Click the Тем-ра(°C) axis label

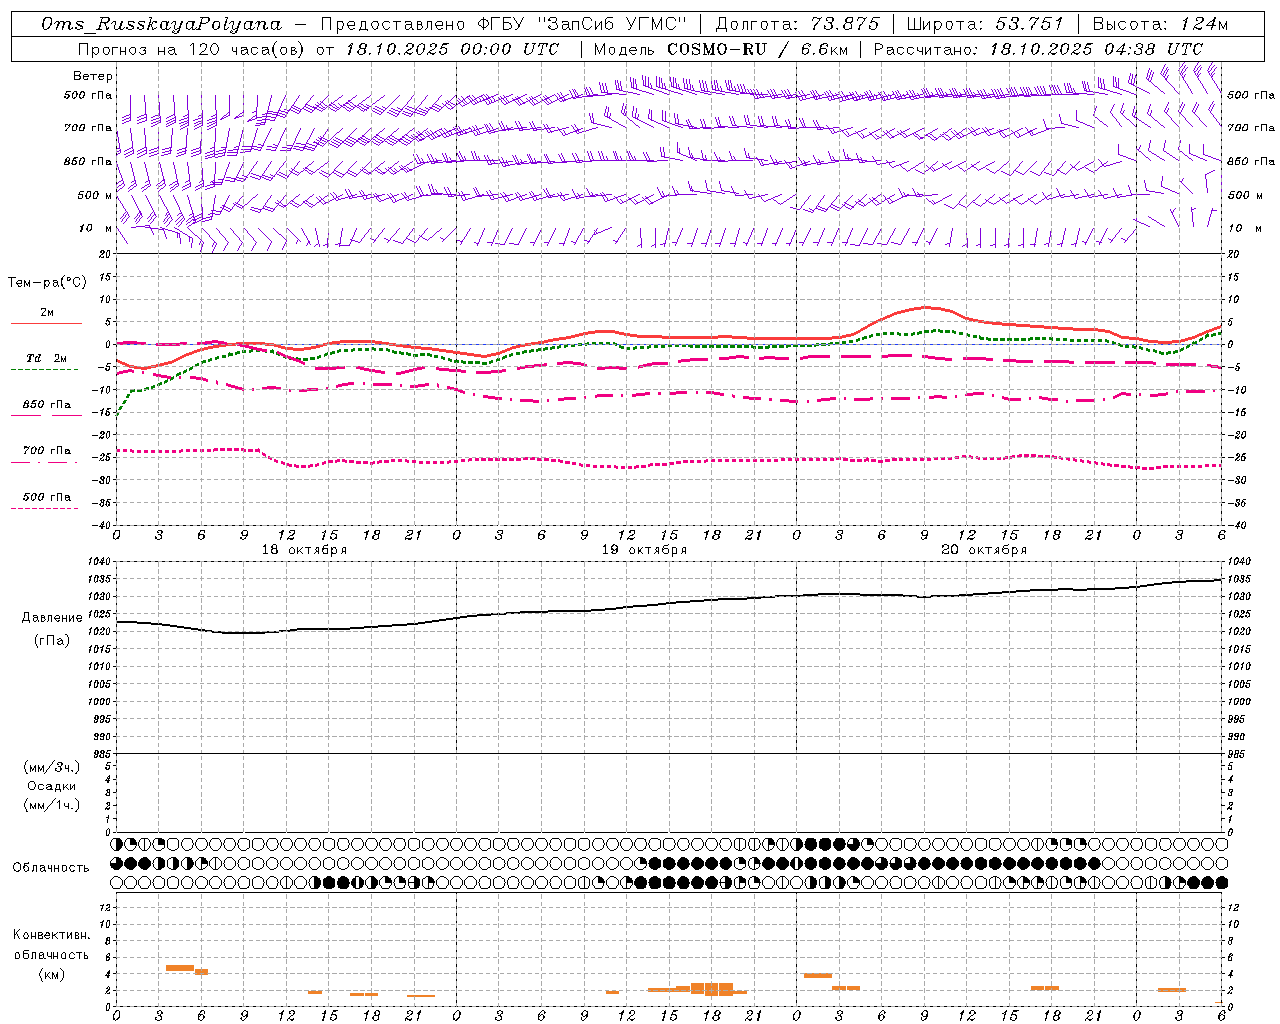coord(47,283)
